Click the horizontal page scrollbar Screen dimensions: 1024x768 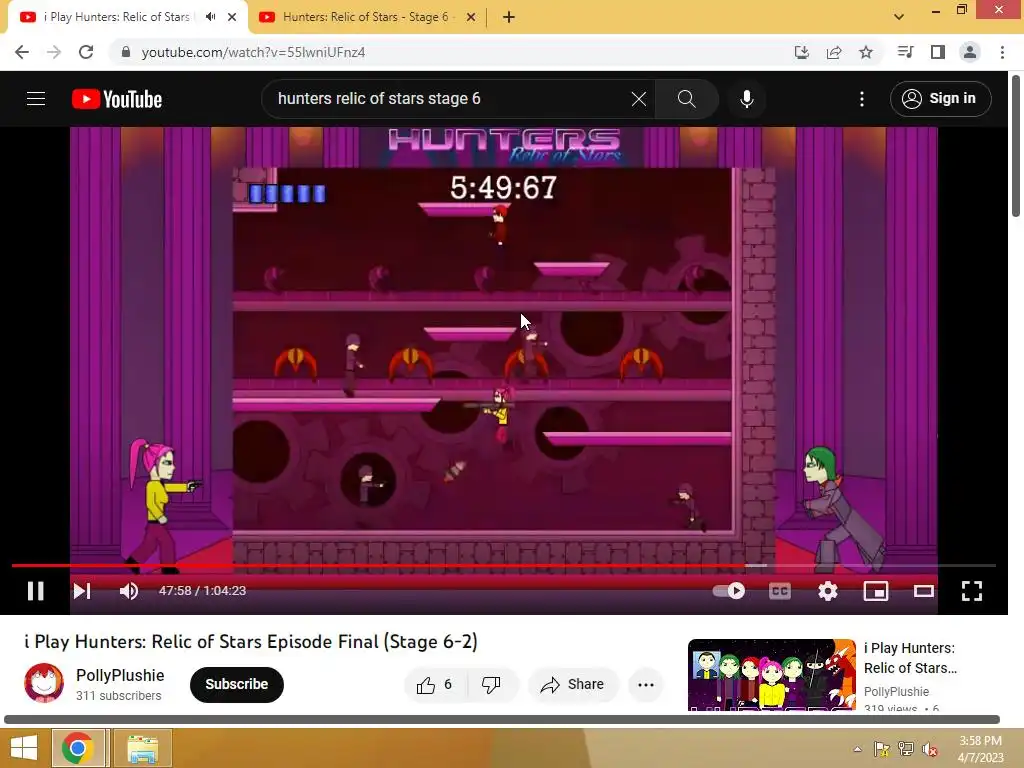[502, 720]
